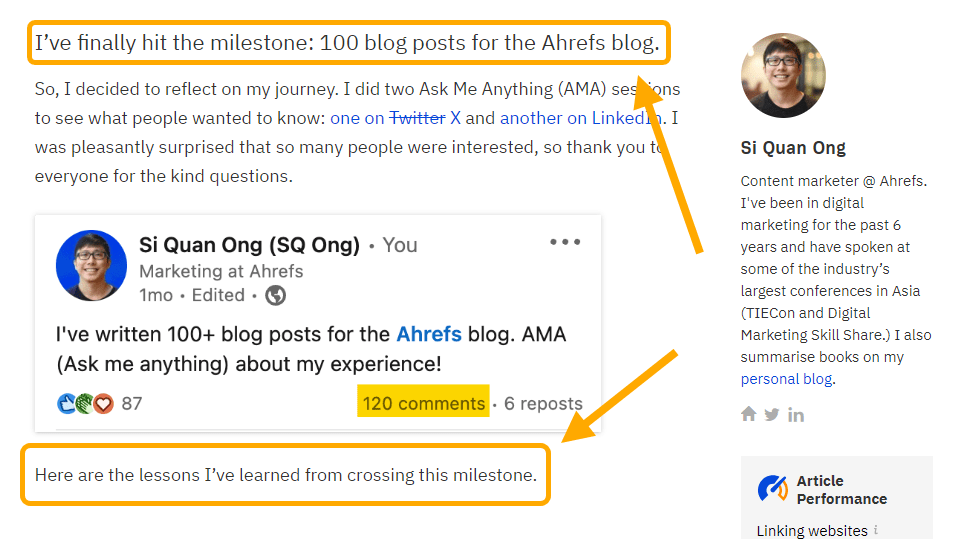Click the home icon under the author bio

[x=748, y=414]
